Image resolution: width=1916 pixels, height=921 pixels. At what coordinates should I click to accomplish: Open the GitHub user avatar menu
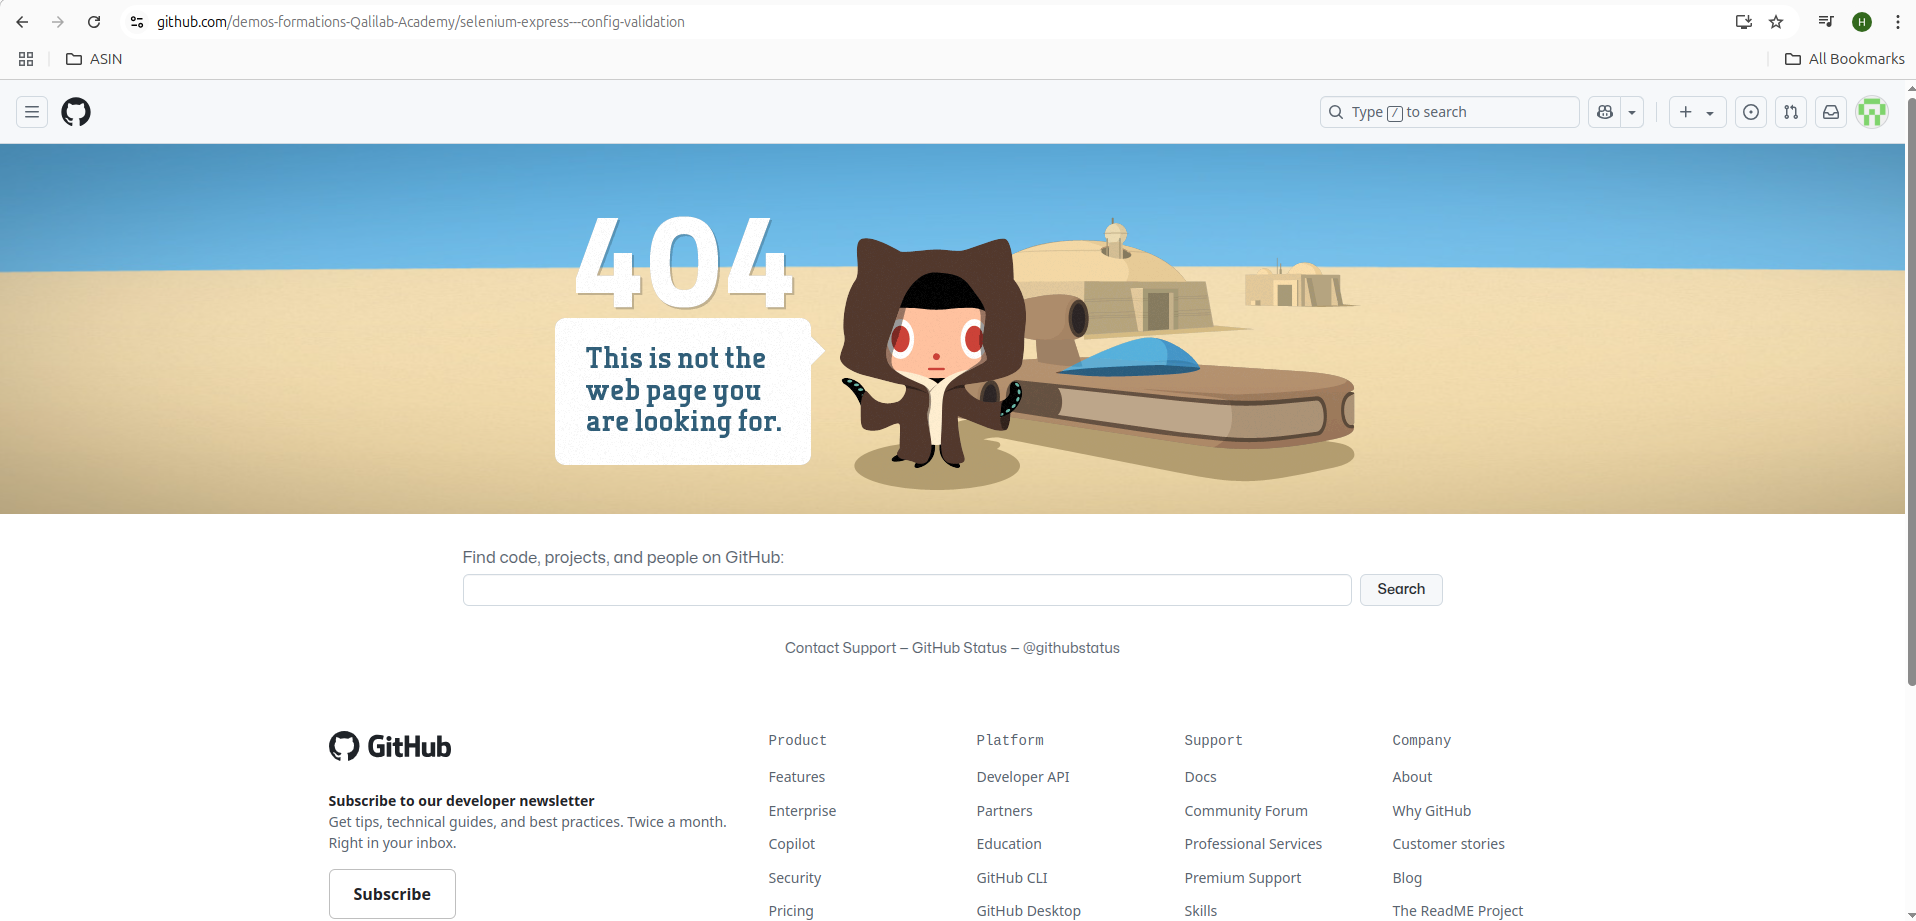point(1872,112)
